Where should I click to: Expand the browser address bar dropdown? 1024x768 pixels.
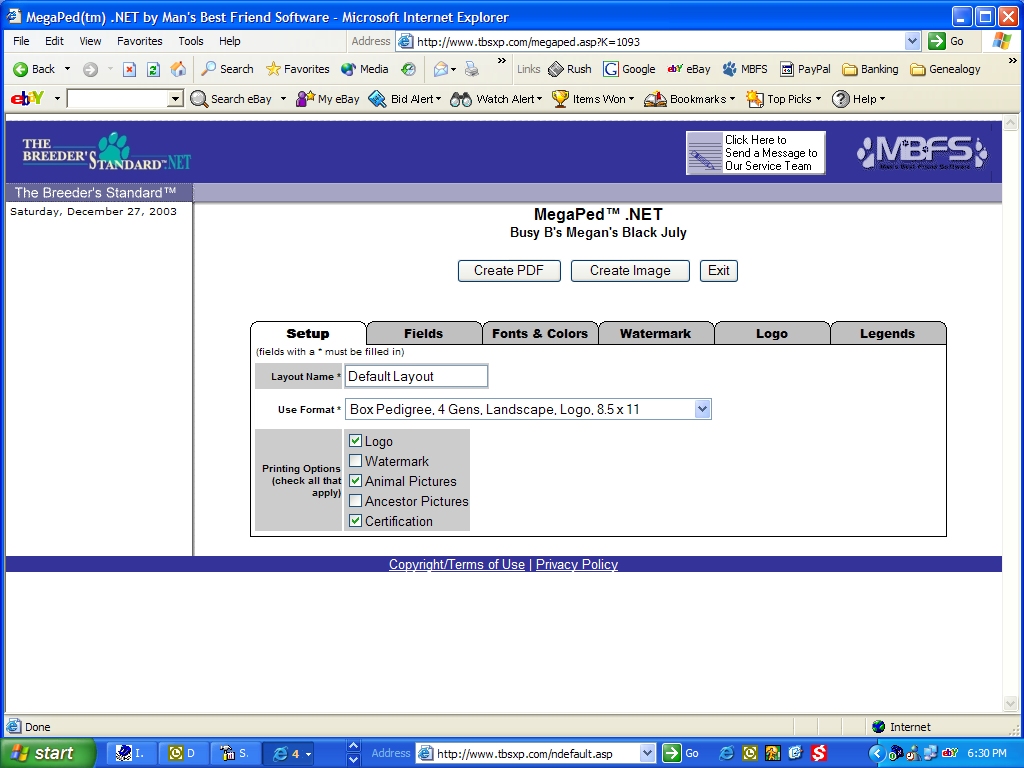click(x=912, y=41)
